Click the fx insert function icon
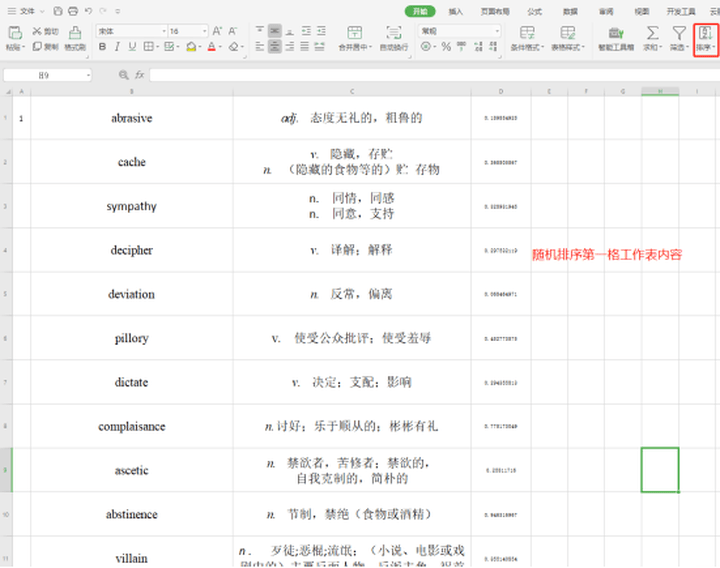The image size is (720, 568). 140,75
